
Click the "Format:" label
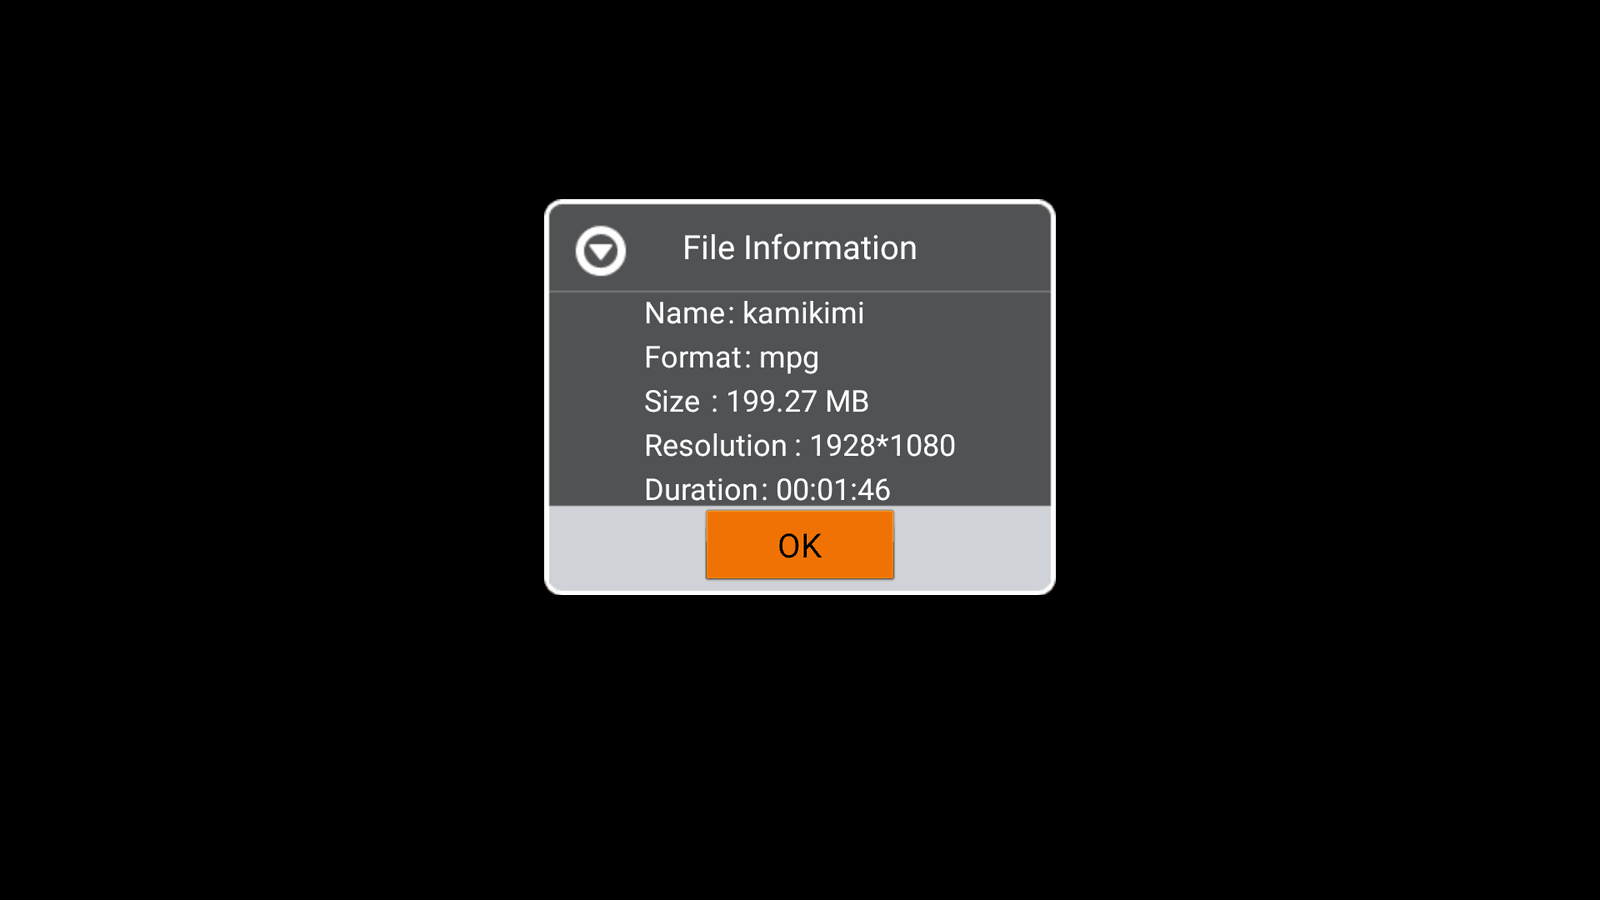(697, 357)
